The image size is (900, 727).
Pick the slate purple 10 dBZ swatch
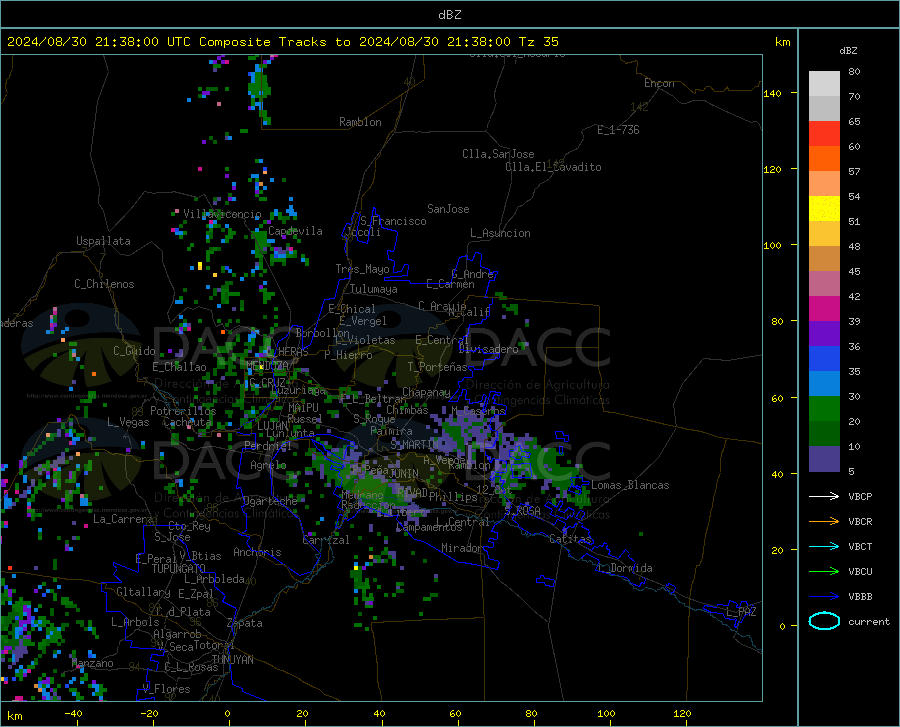coord(824,459)
